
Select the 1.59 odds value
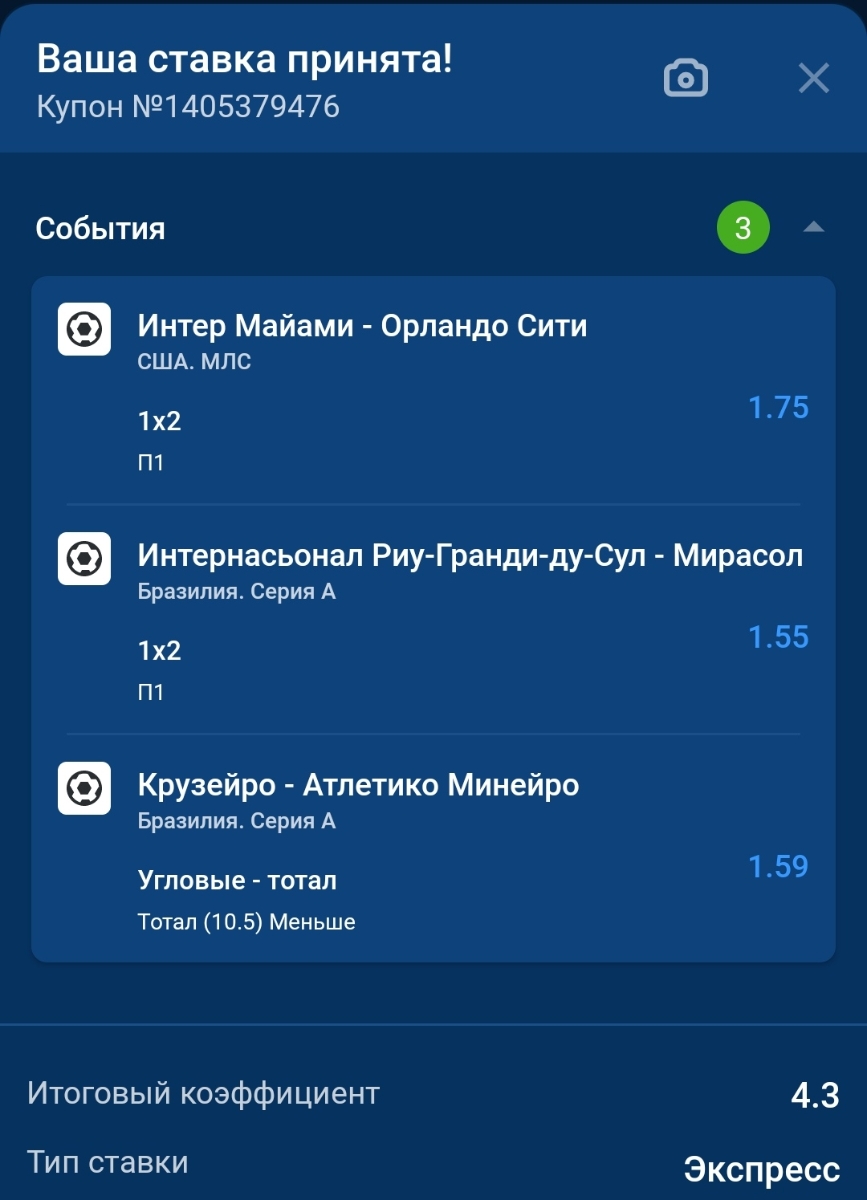pyautogui.click(x=778, y=866)
